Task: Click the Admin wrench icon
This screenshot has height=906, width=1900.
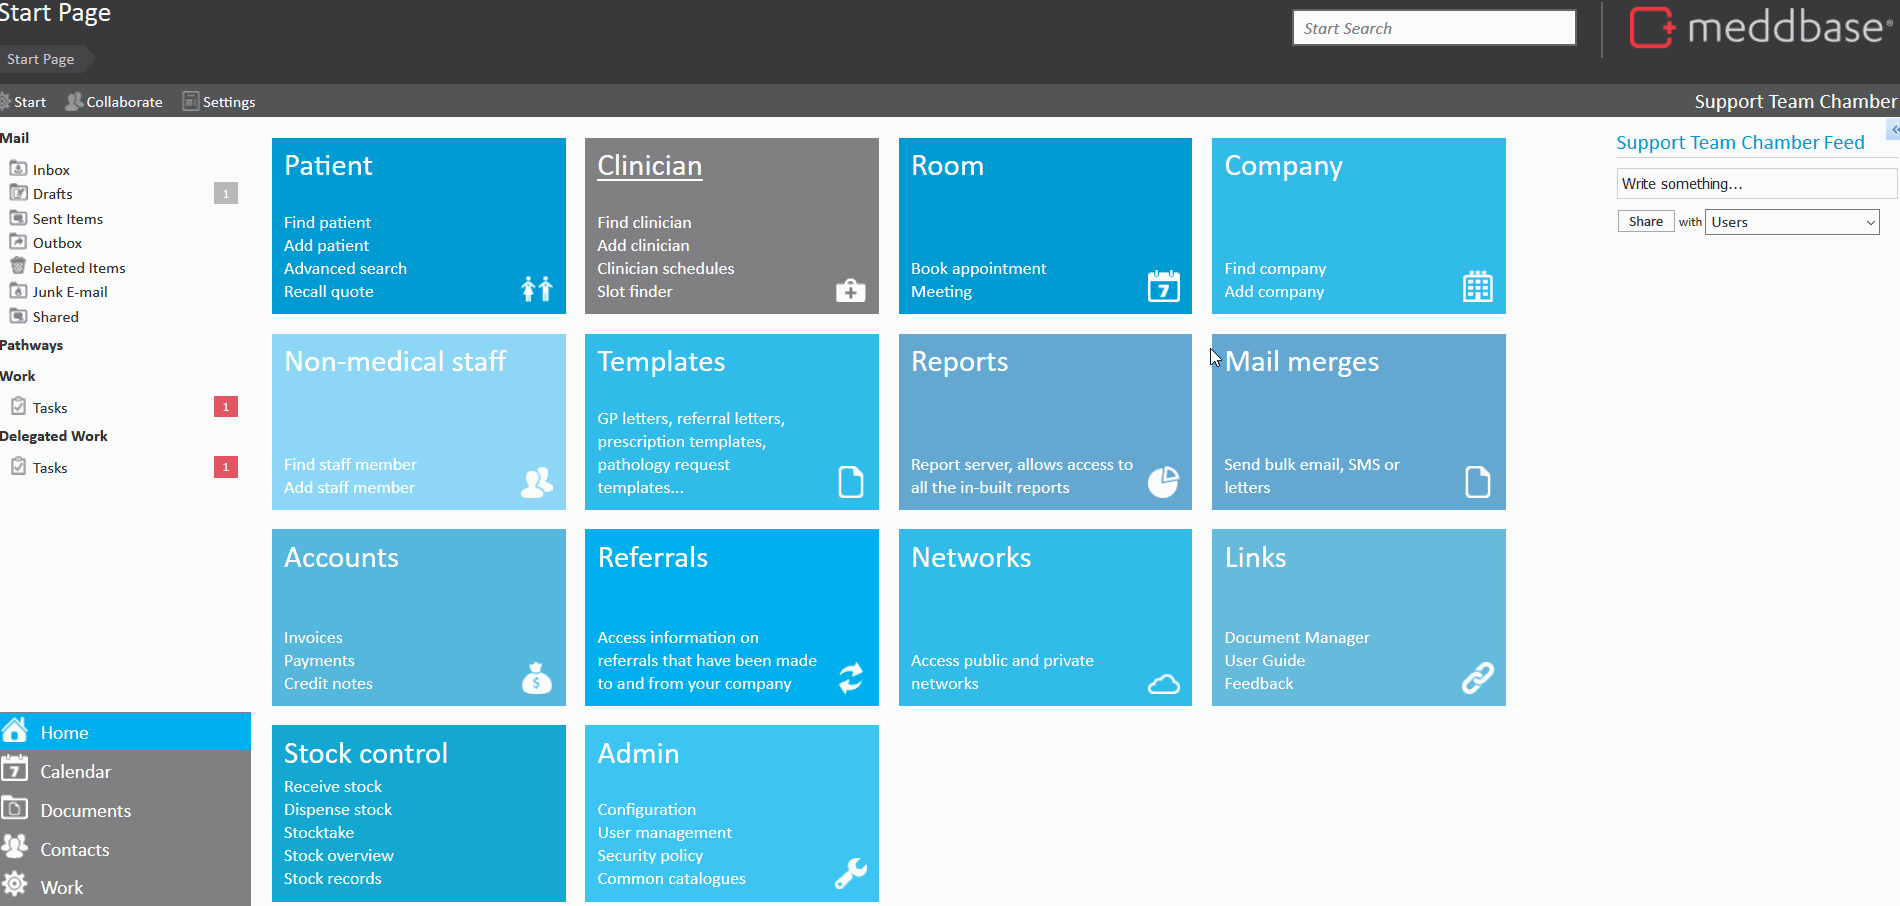Action: (x=850, y=873)
